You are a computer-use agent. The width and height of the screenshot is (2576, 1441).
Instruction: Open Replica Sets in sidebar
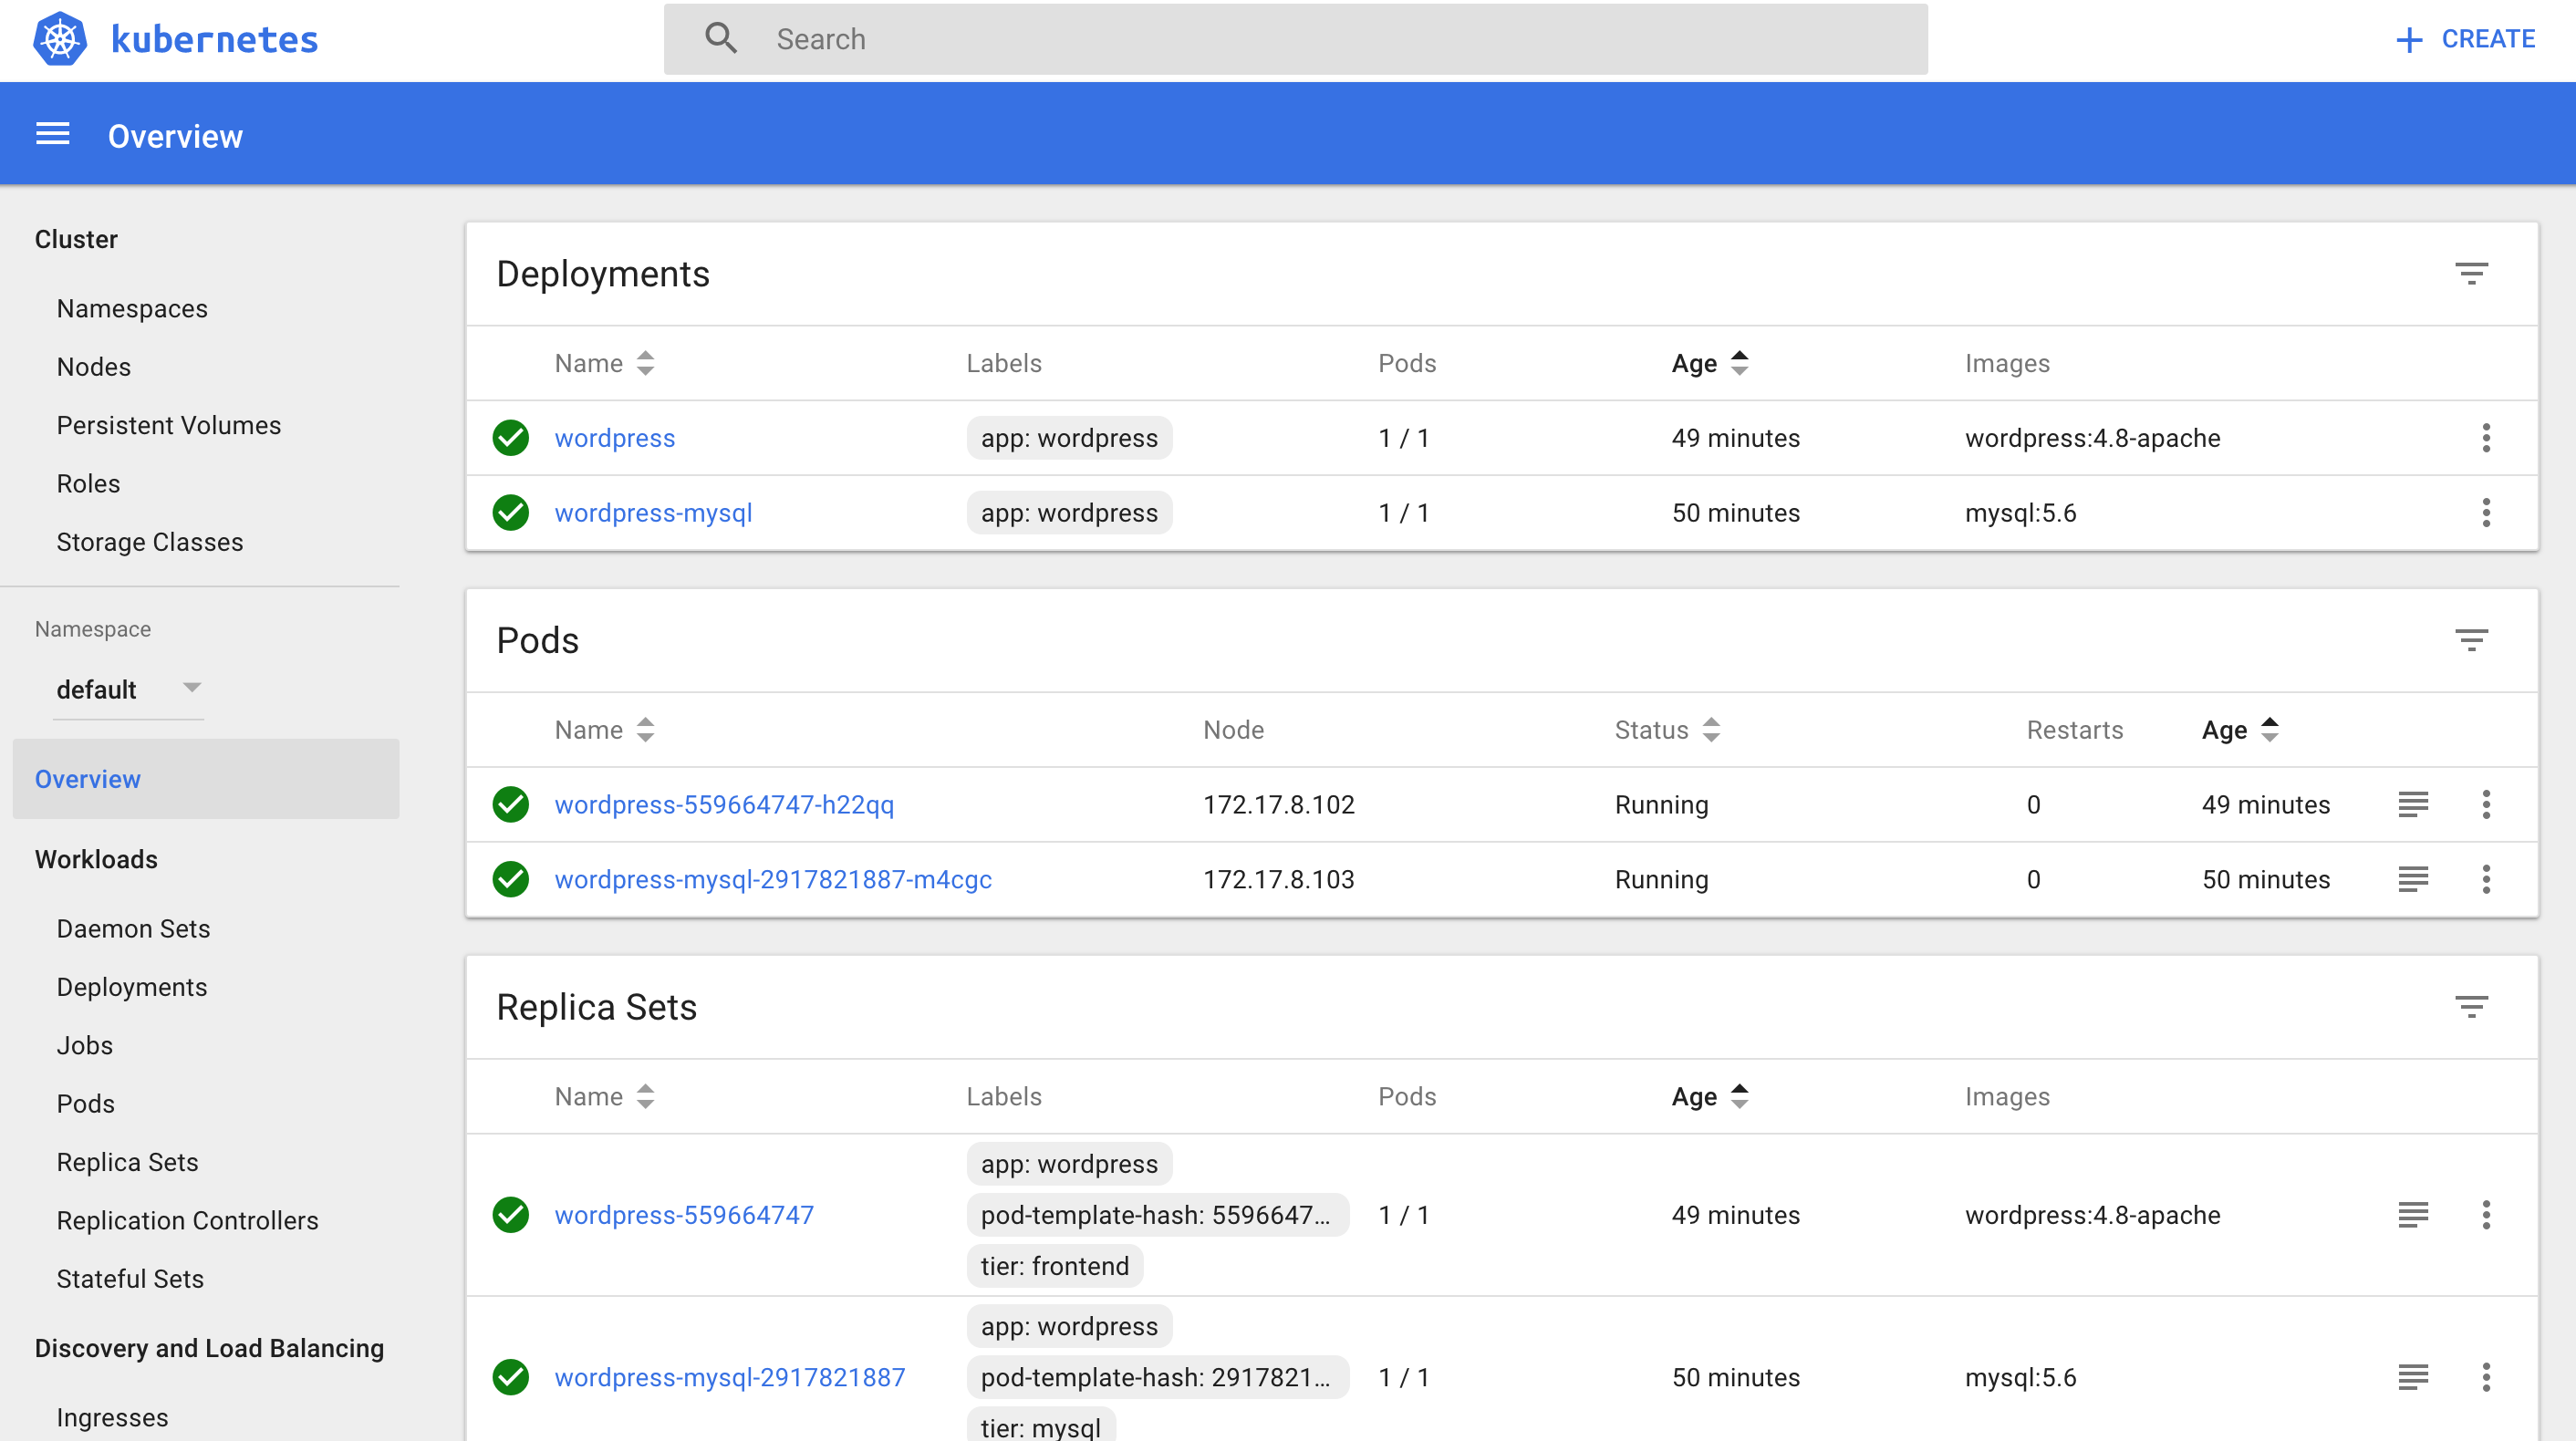pyautogui.click(x=128, y=1162)
